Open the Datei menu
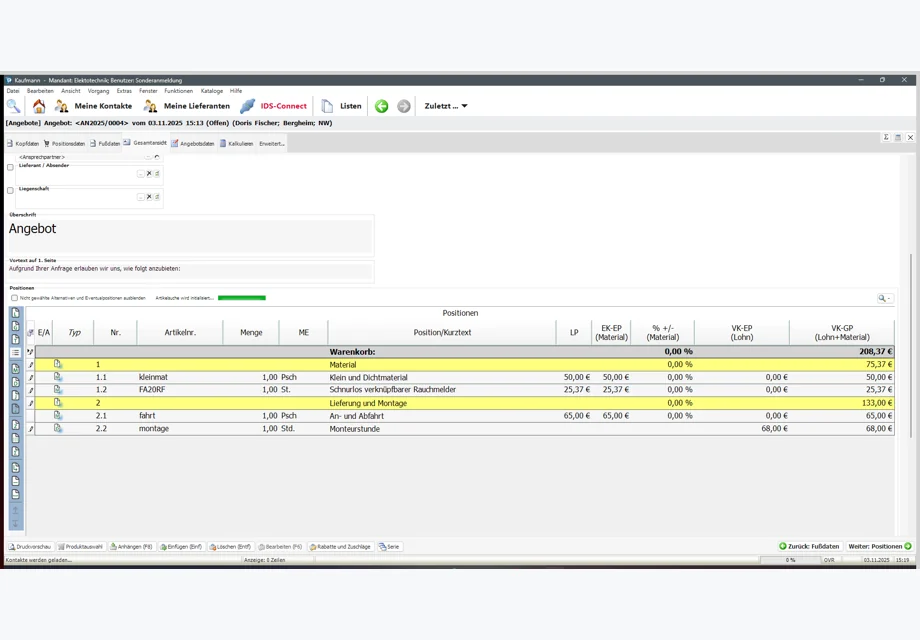Image resolution: width=920 pixels, height=640 pixels. 13,91
